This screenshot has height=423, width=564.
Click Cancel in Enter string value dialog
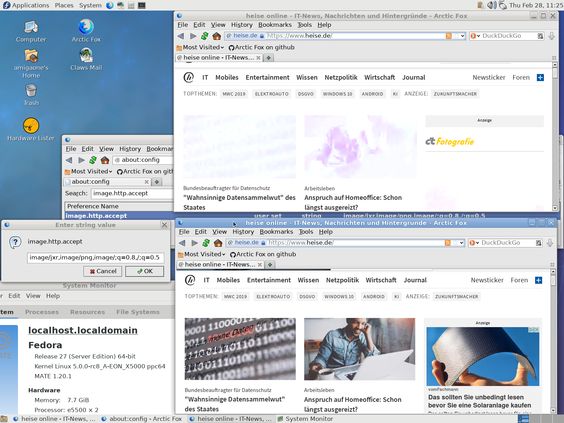[103, 271]
